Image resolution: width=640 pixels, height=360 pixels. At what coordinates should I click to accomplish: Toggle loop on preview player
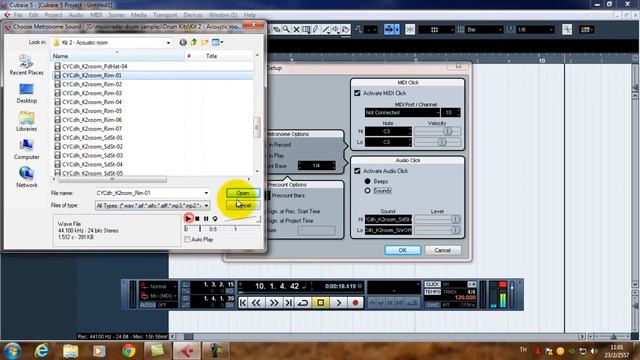(x=215, y=219)
